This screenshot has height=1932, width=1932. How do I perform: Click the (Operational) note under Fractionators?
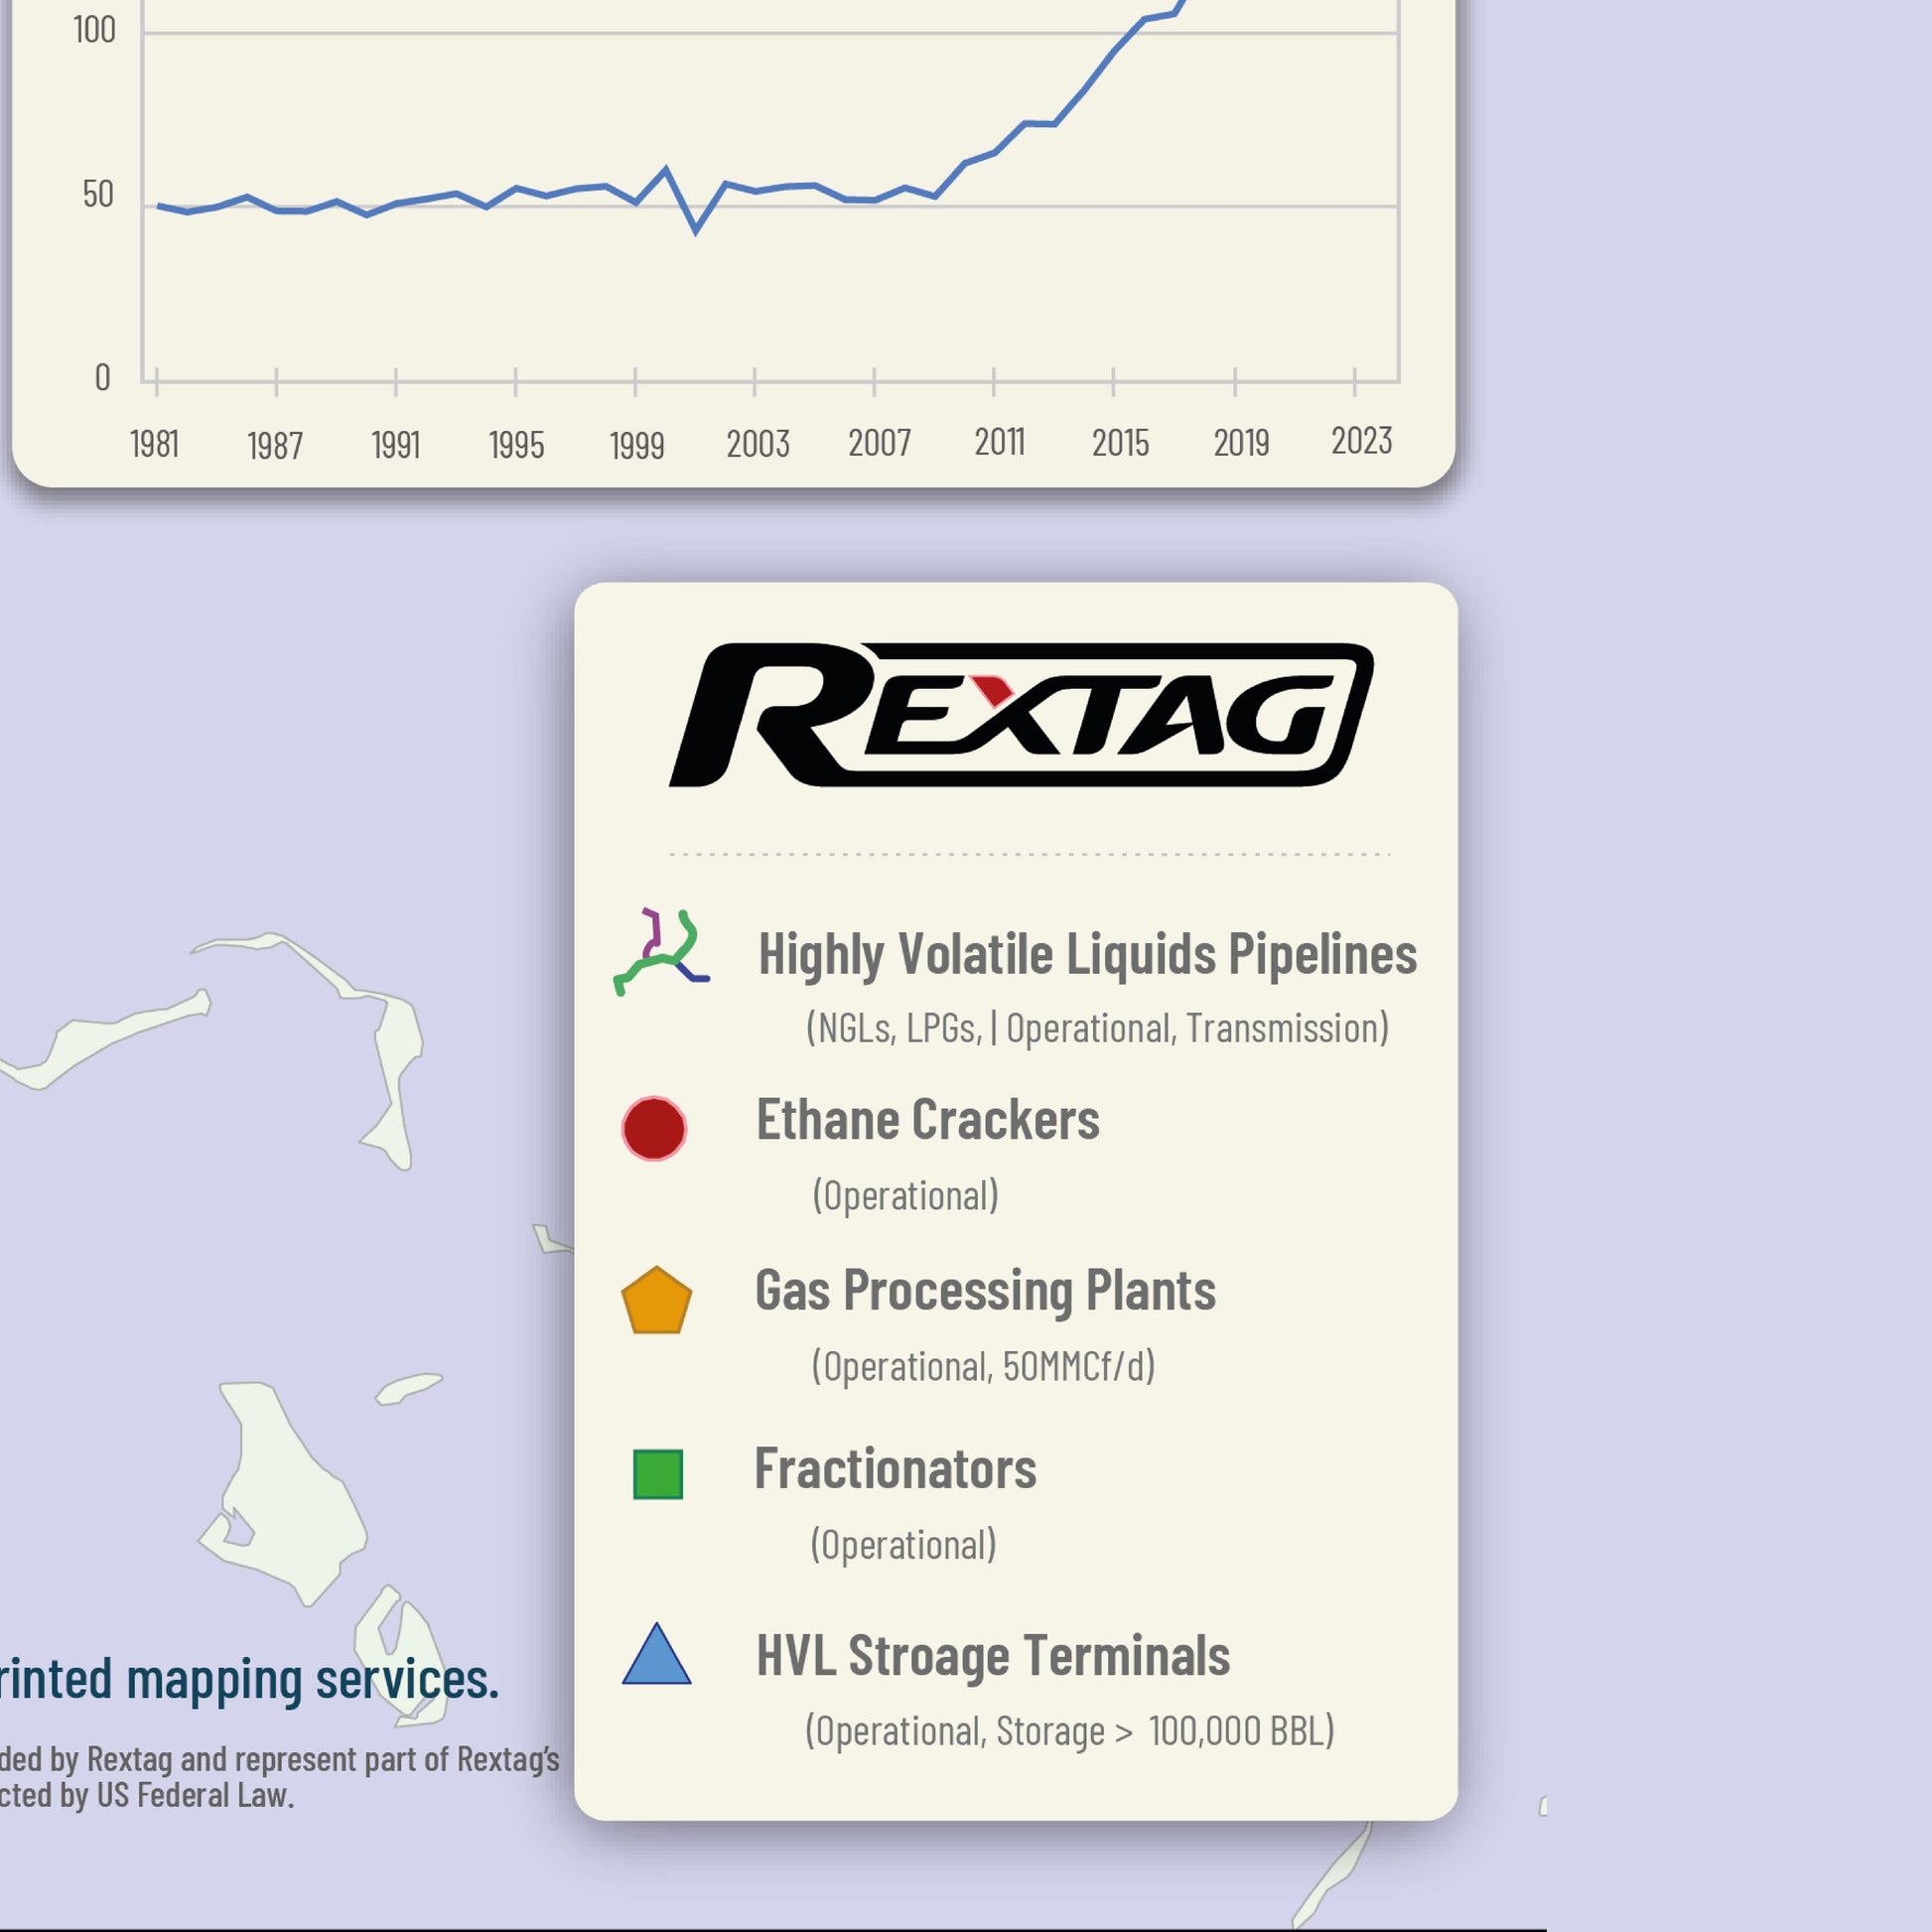[903, 1545]
